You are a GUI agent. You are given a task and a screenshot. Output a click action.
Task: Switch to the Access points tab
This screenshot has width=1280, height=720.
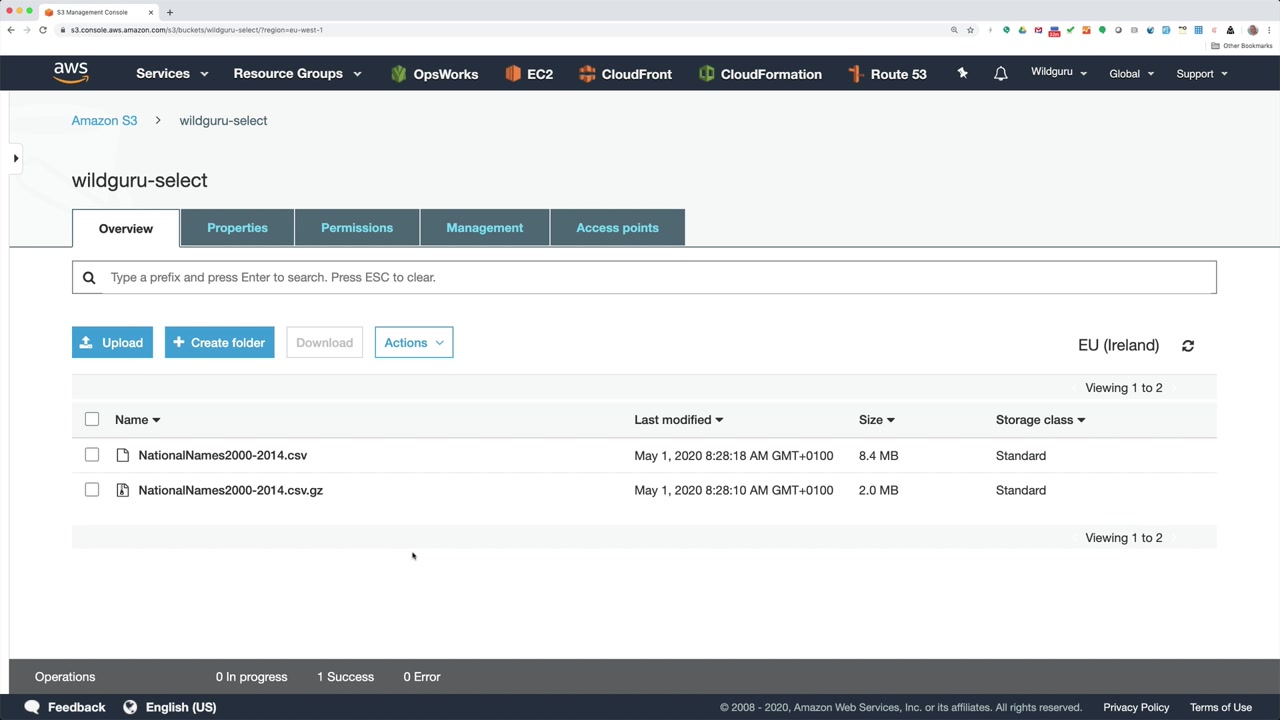click(x=617, y=228)
